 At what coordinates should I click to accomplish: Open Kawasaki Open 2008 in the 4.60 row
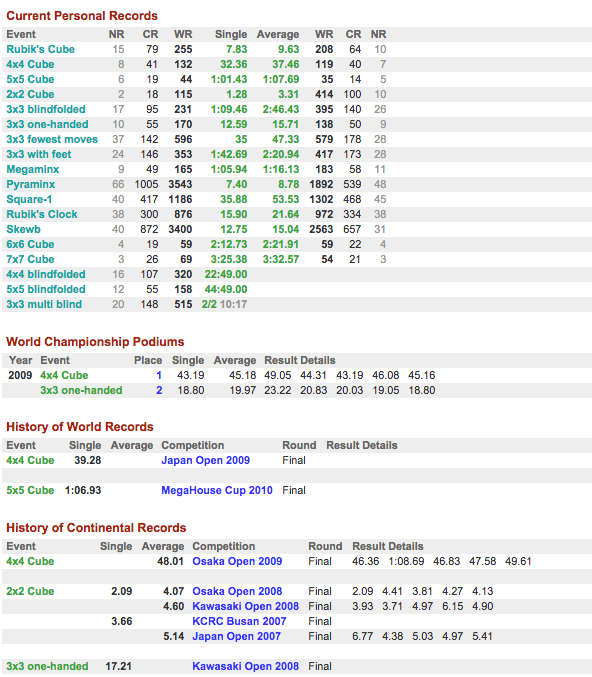tap(245, 606)
